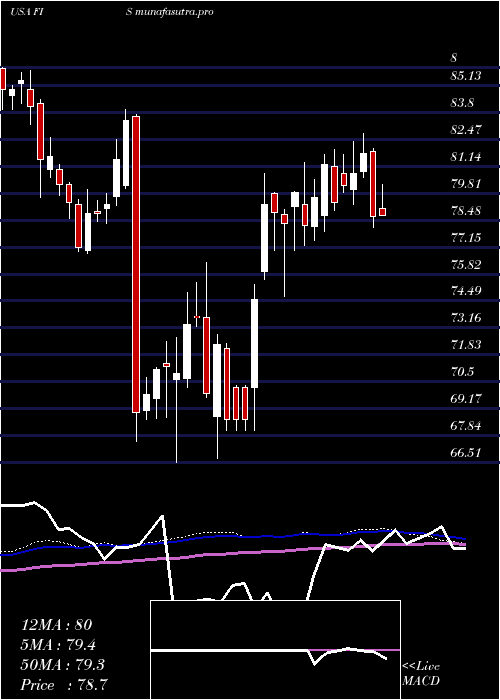Viewport: 500px width, 700px height.
Task: Click the last red candlestick on the chart
Action: [382, 212]
